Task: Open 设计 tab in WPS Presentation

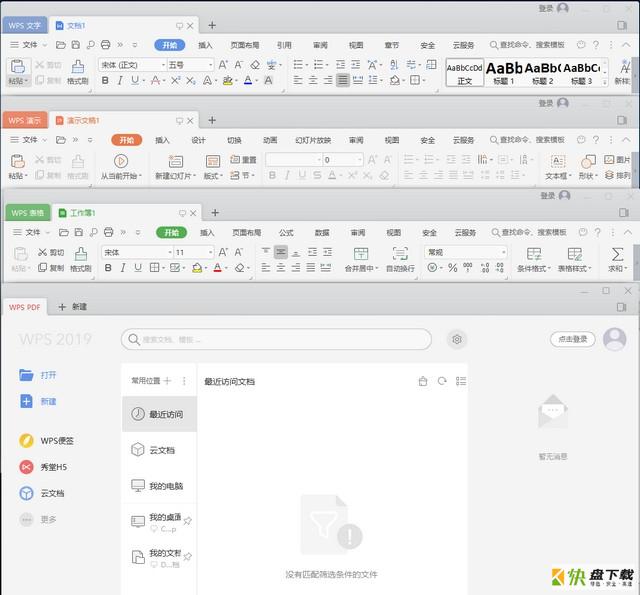Action: click(x=198, y=140)
